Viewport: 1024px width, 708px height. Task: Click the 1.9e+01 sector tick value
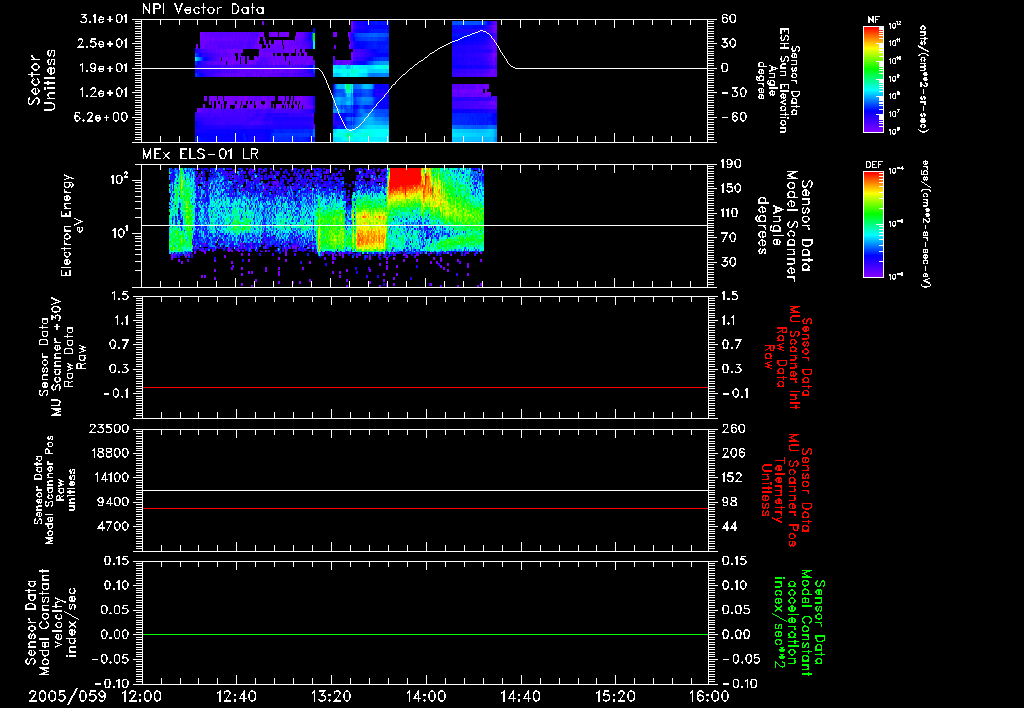(104, 68)
